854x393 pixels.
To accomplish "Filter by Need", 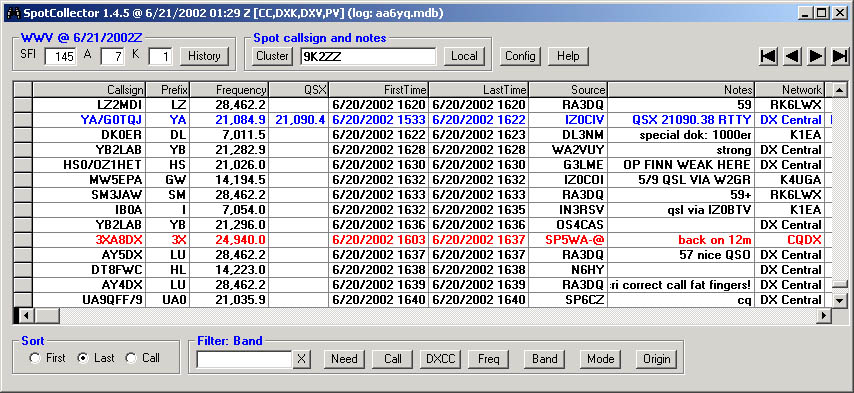I will click(344, 358).
